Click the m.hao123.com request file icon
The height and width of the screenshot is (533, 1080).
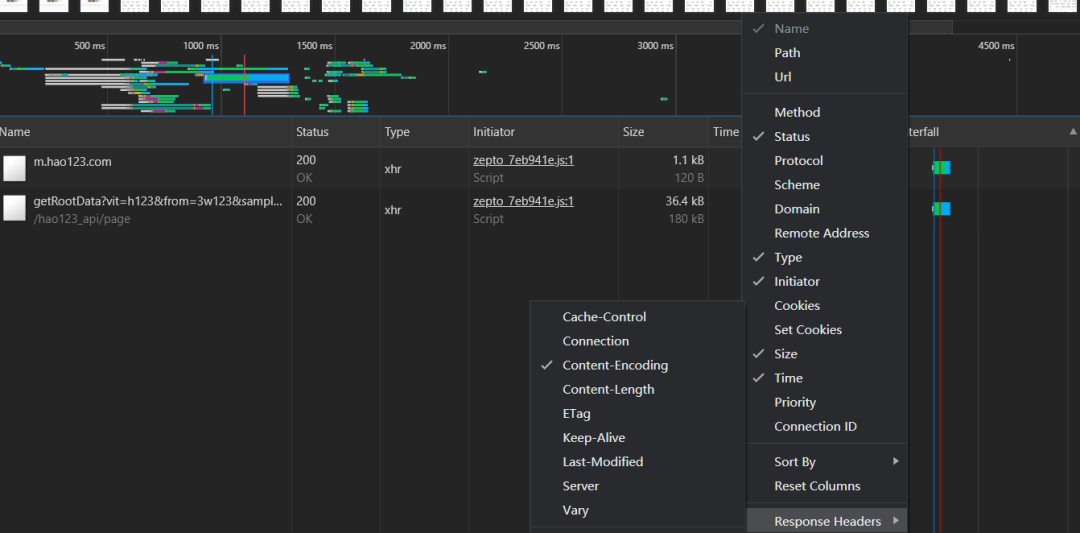[14, 168]
